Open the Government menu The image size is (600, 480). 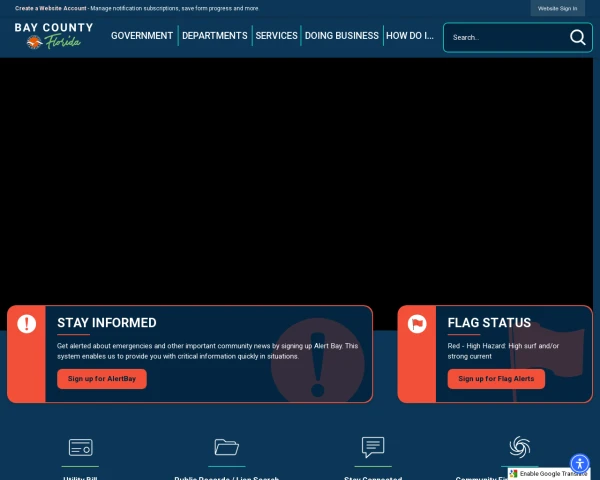[x=142, y=36]
